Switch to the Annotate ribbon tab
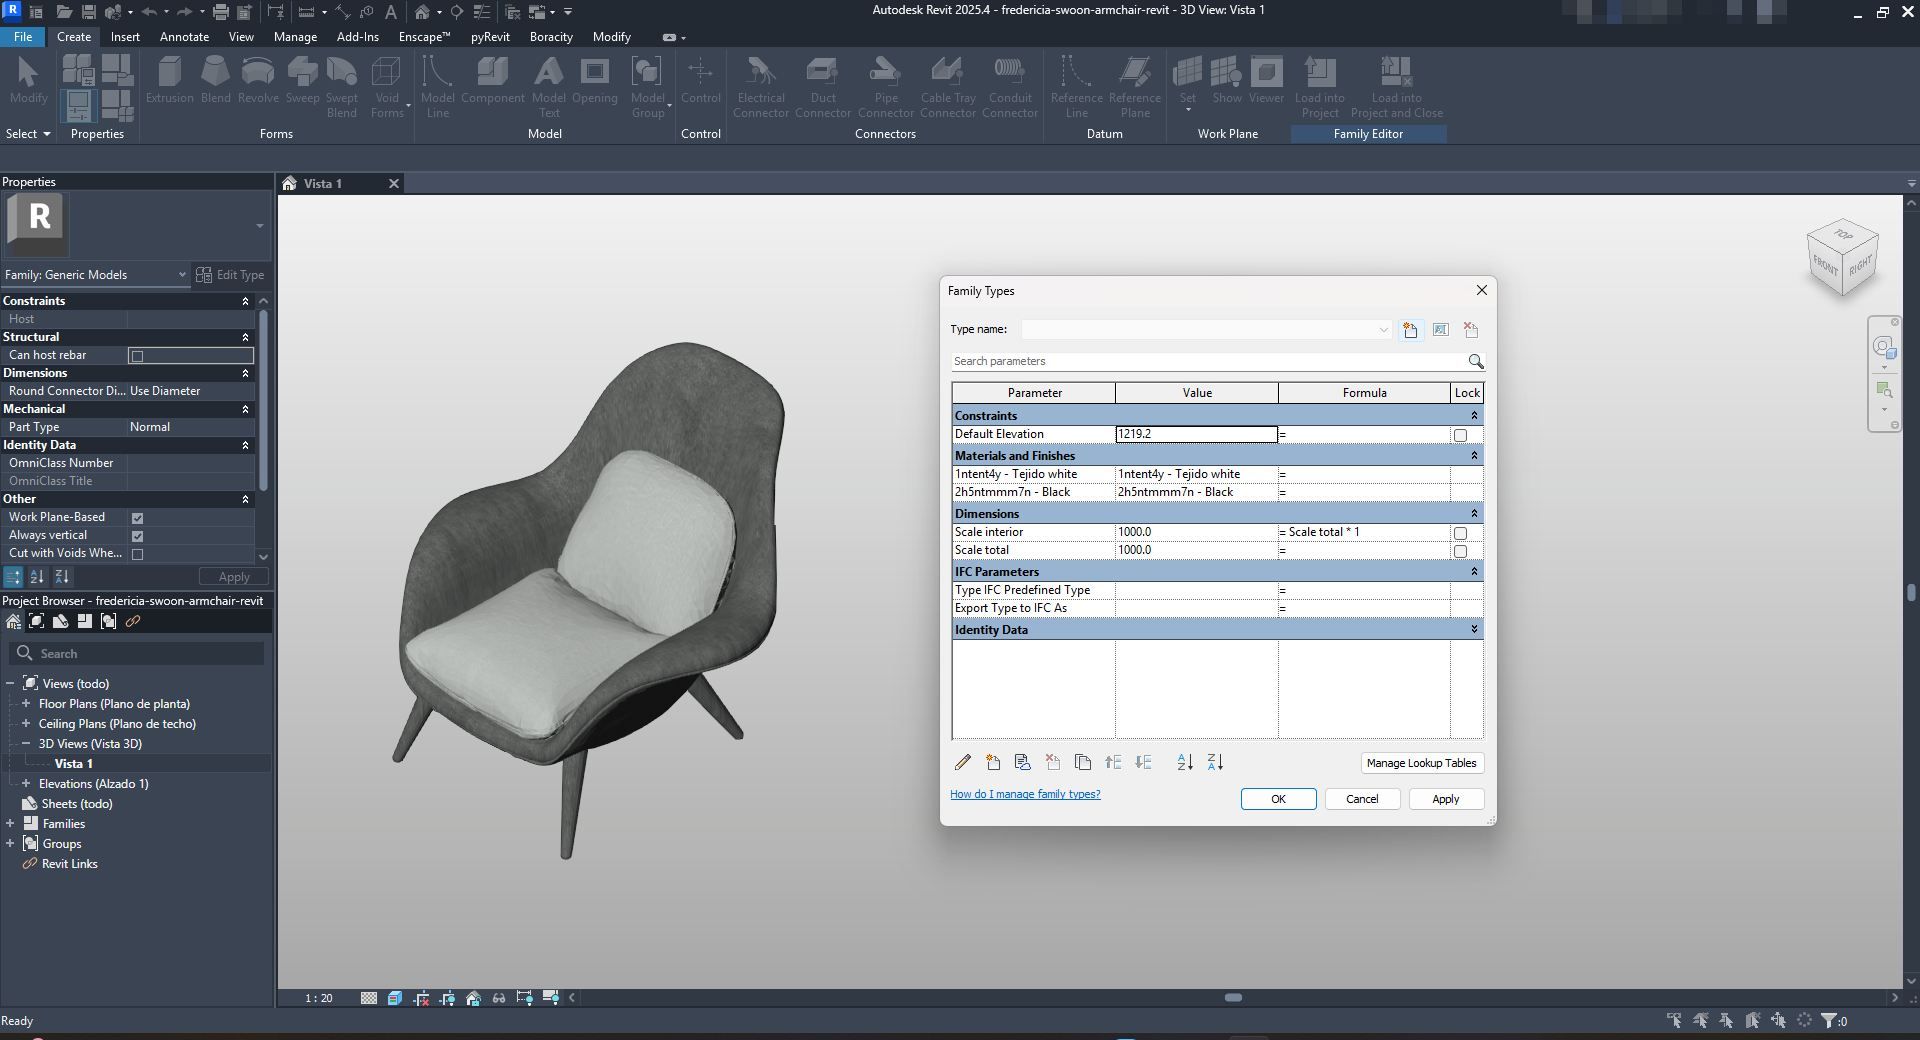The image size is (1920, 1040). (185, 37)
